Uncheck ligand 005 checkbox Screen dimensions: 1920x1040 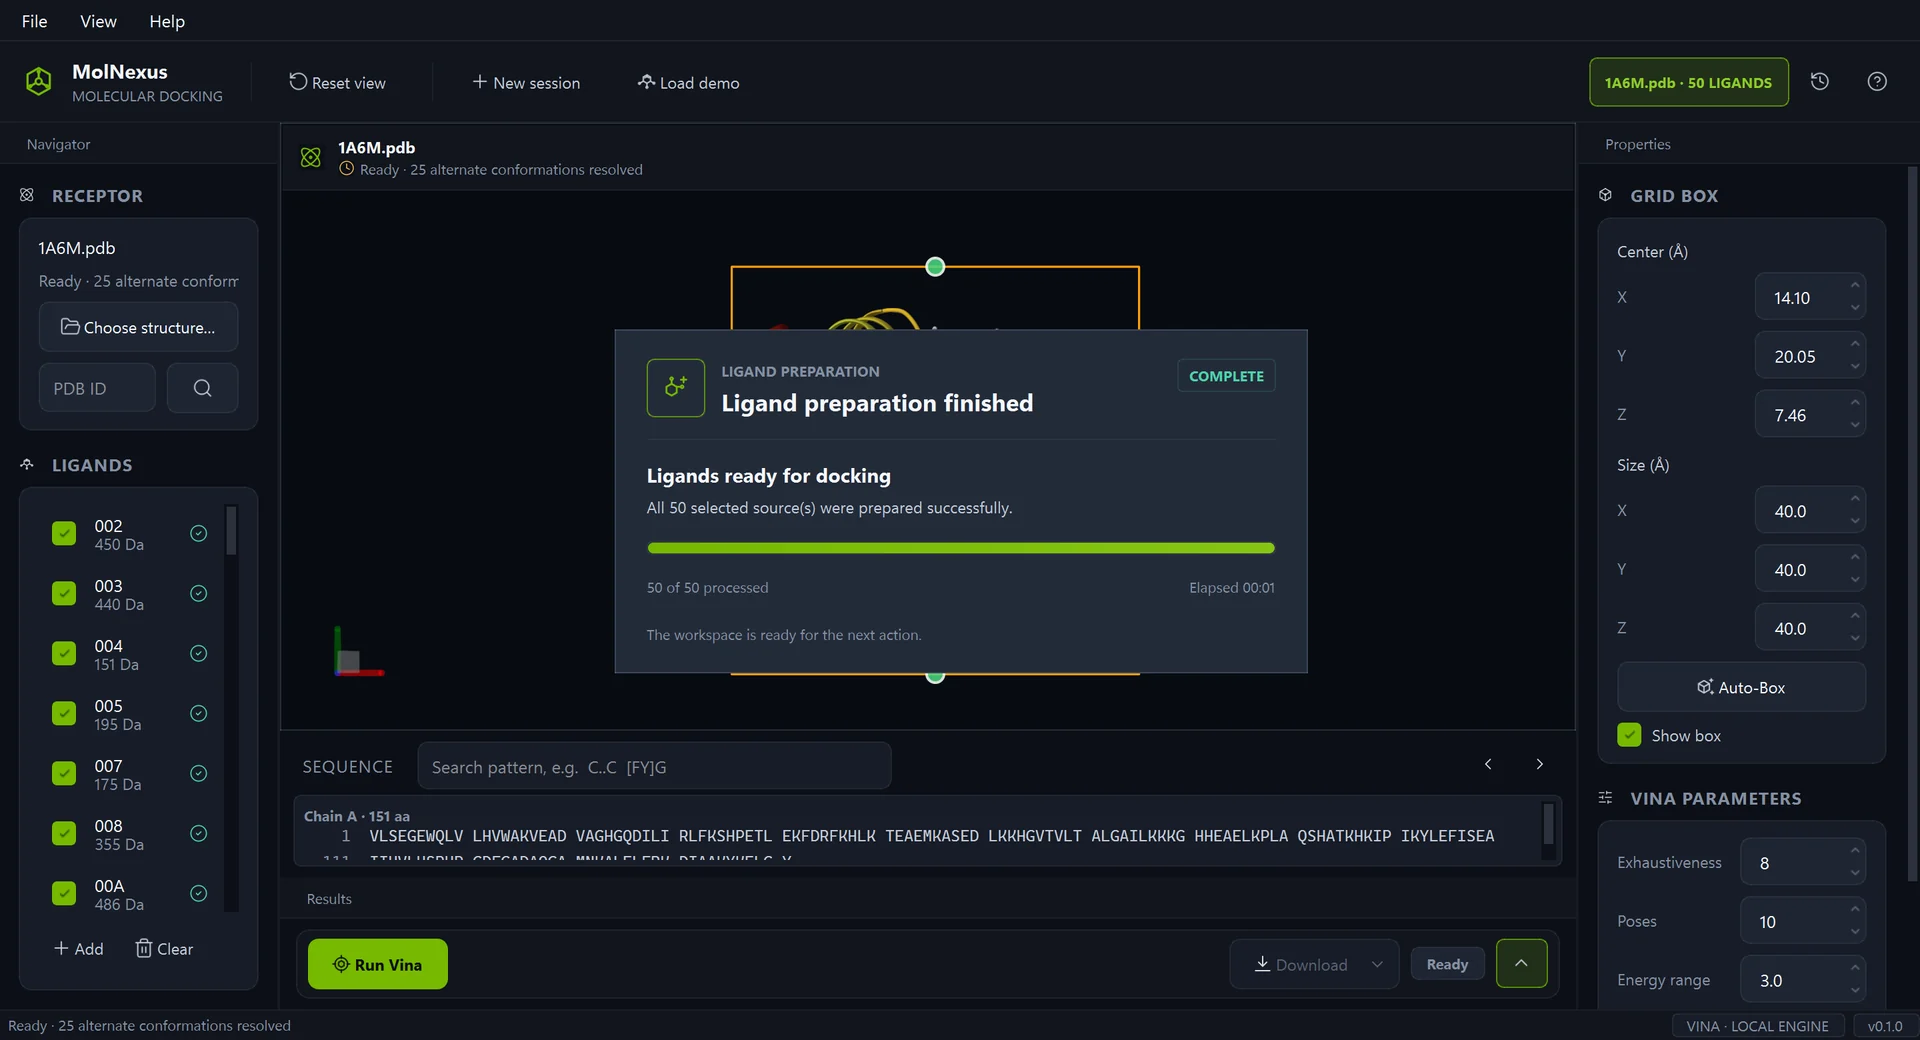click(64, 714)
